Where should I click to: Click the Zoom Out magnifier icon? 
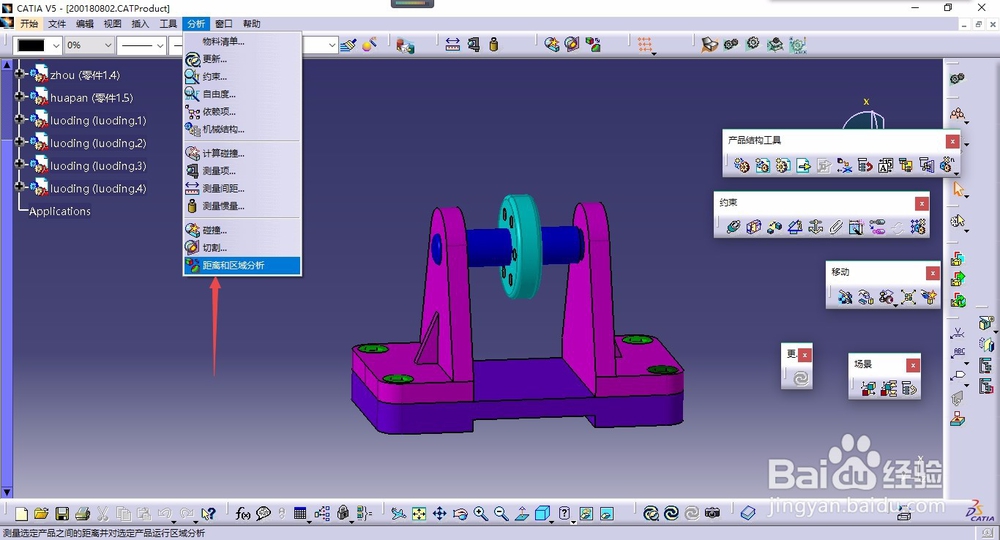tap(501, 513)
